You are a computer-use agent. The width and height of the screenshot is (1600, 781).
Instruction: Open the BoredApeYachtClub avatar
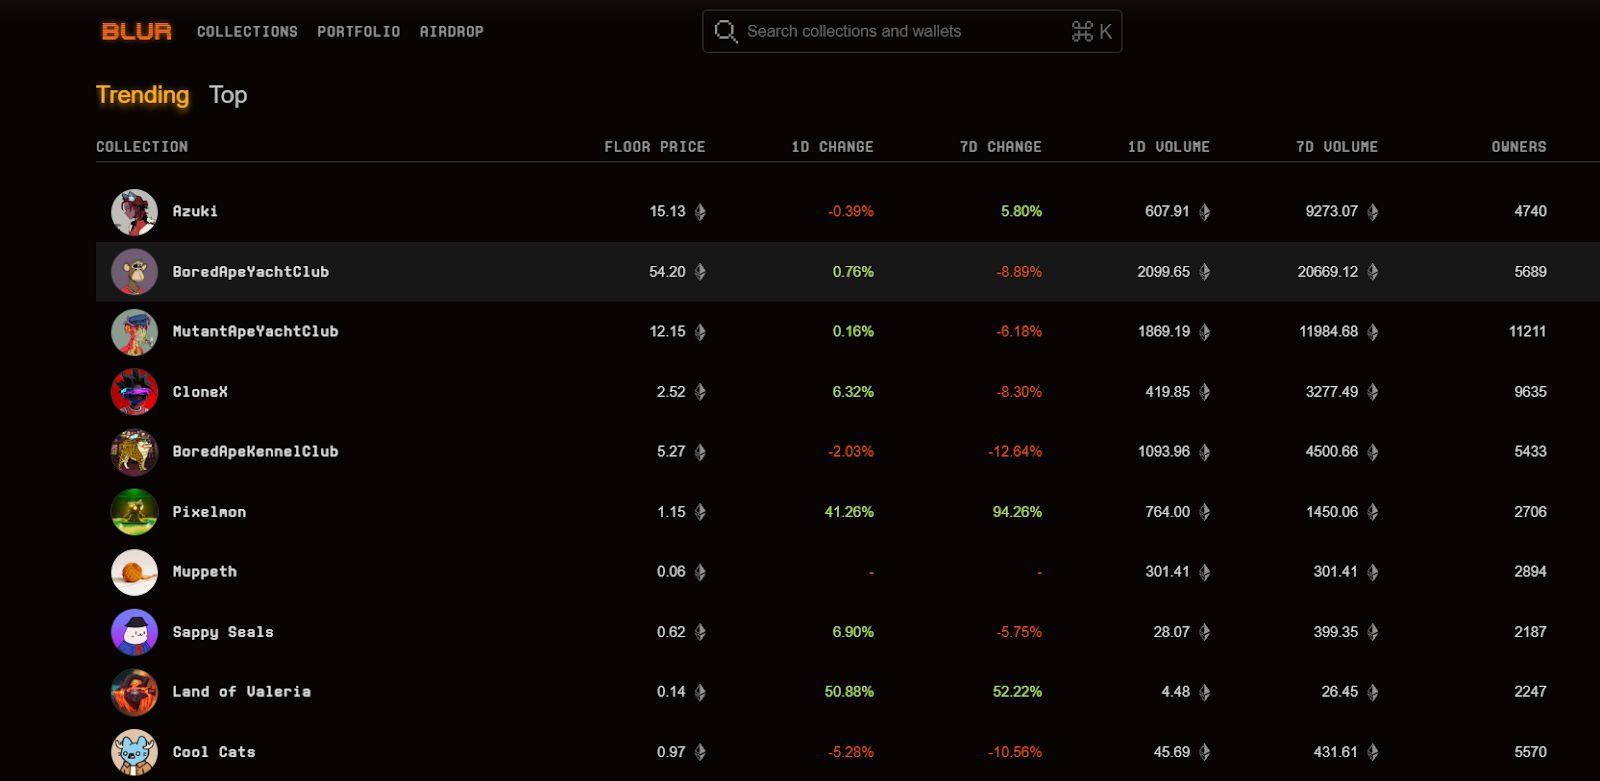point(134,272)
